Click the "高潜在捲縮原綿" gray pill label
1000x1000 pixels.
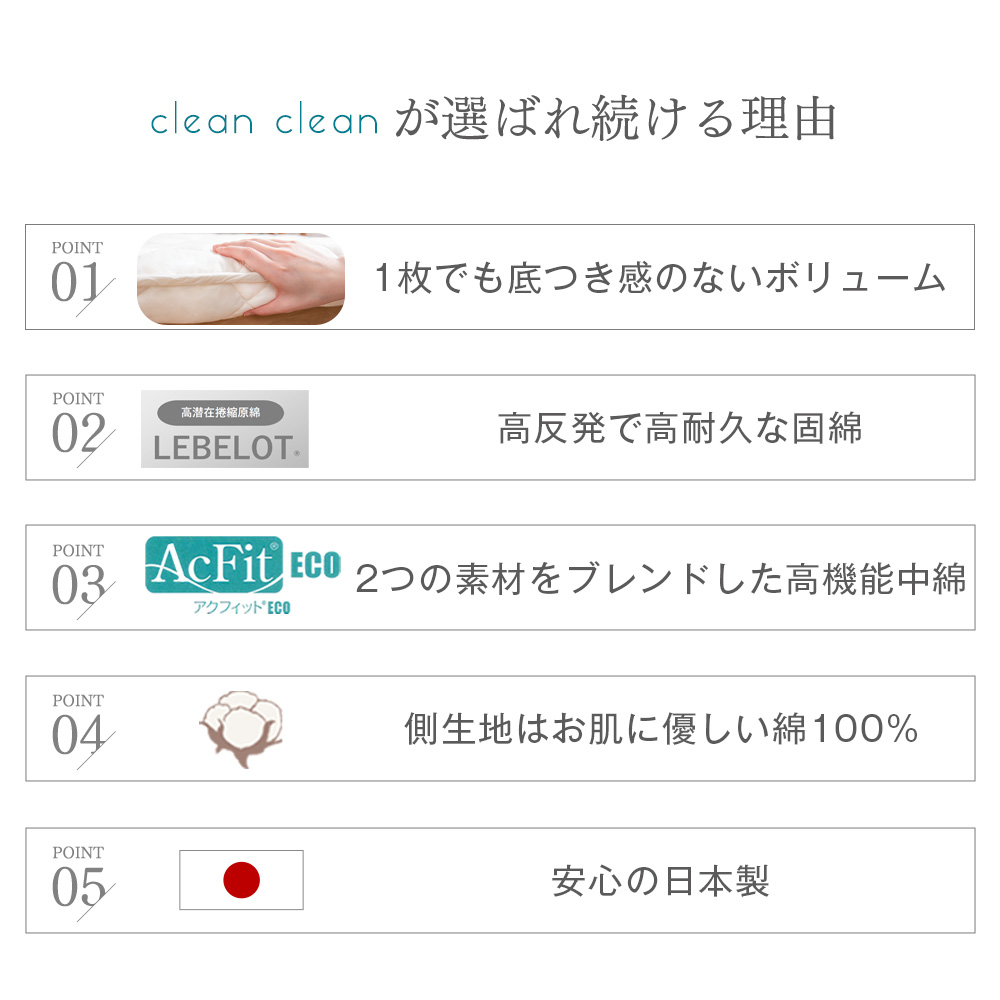(220, 411)
